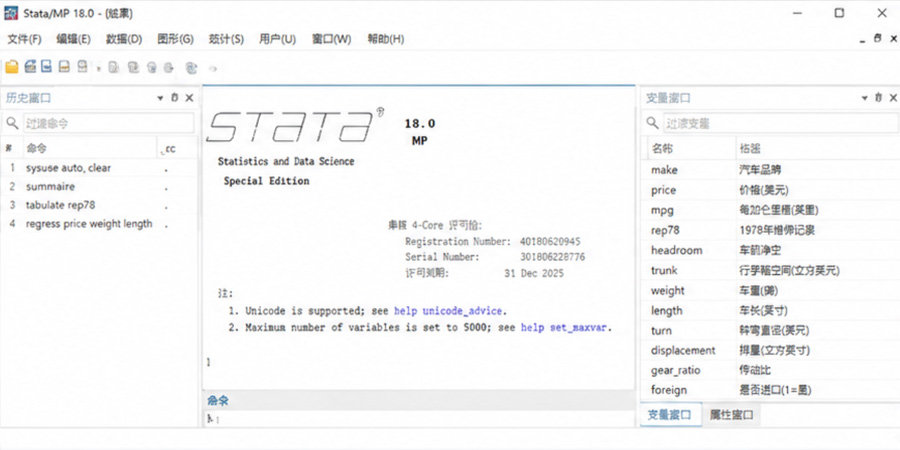Select the headroom variable row

(x=771, y=250)
